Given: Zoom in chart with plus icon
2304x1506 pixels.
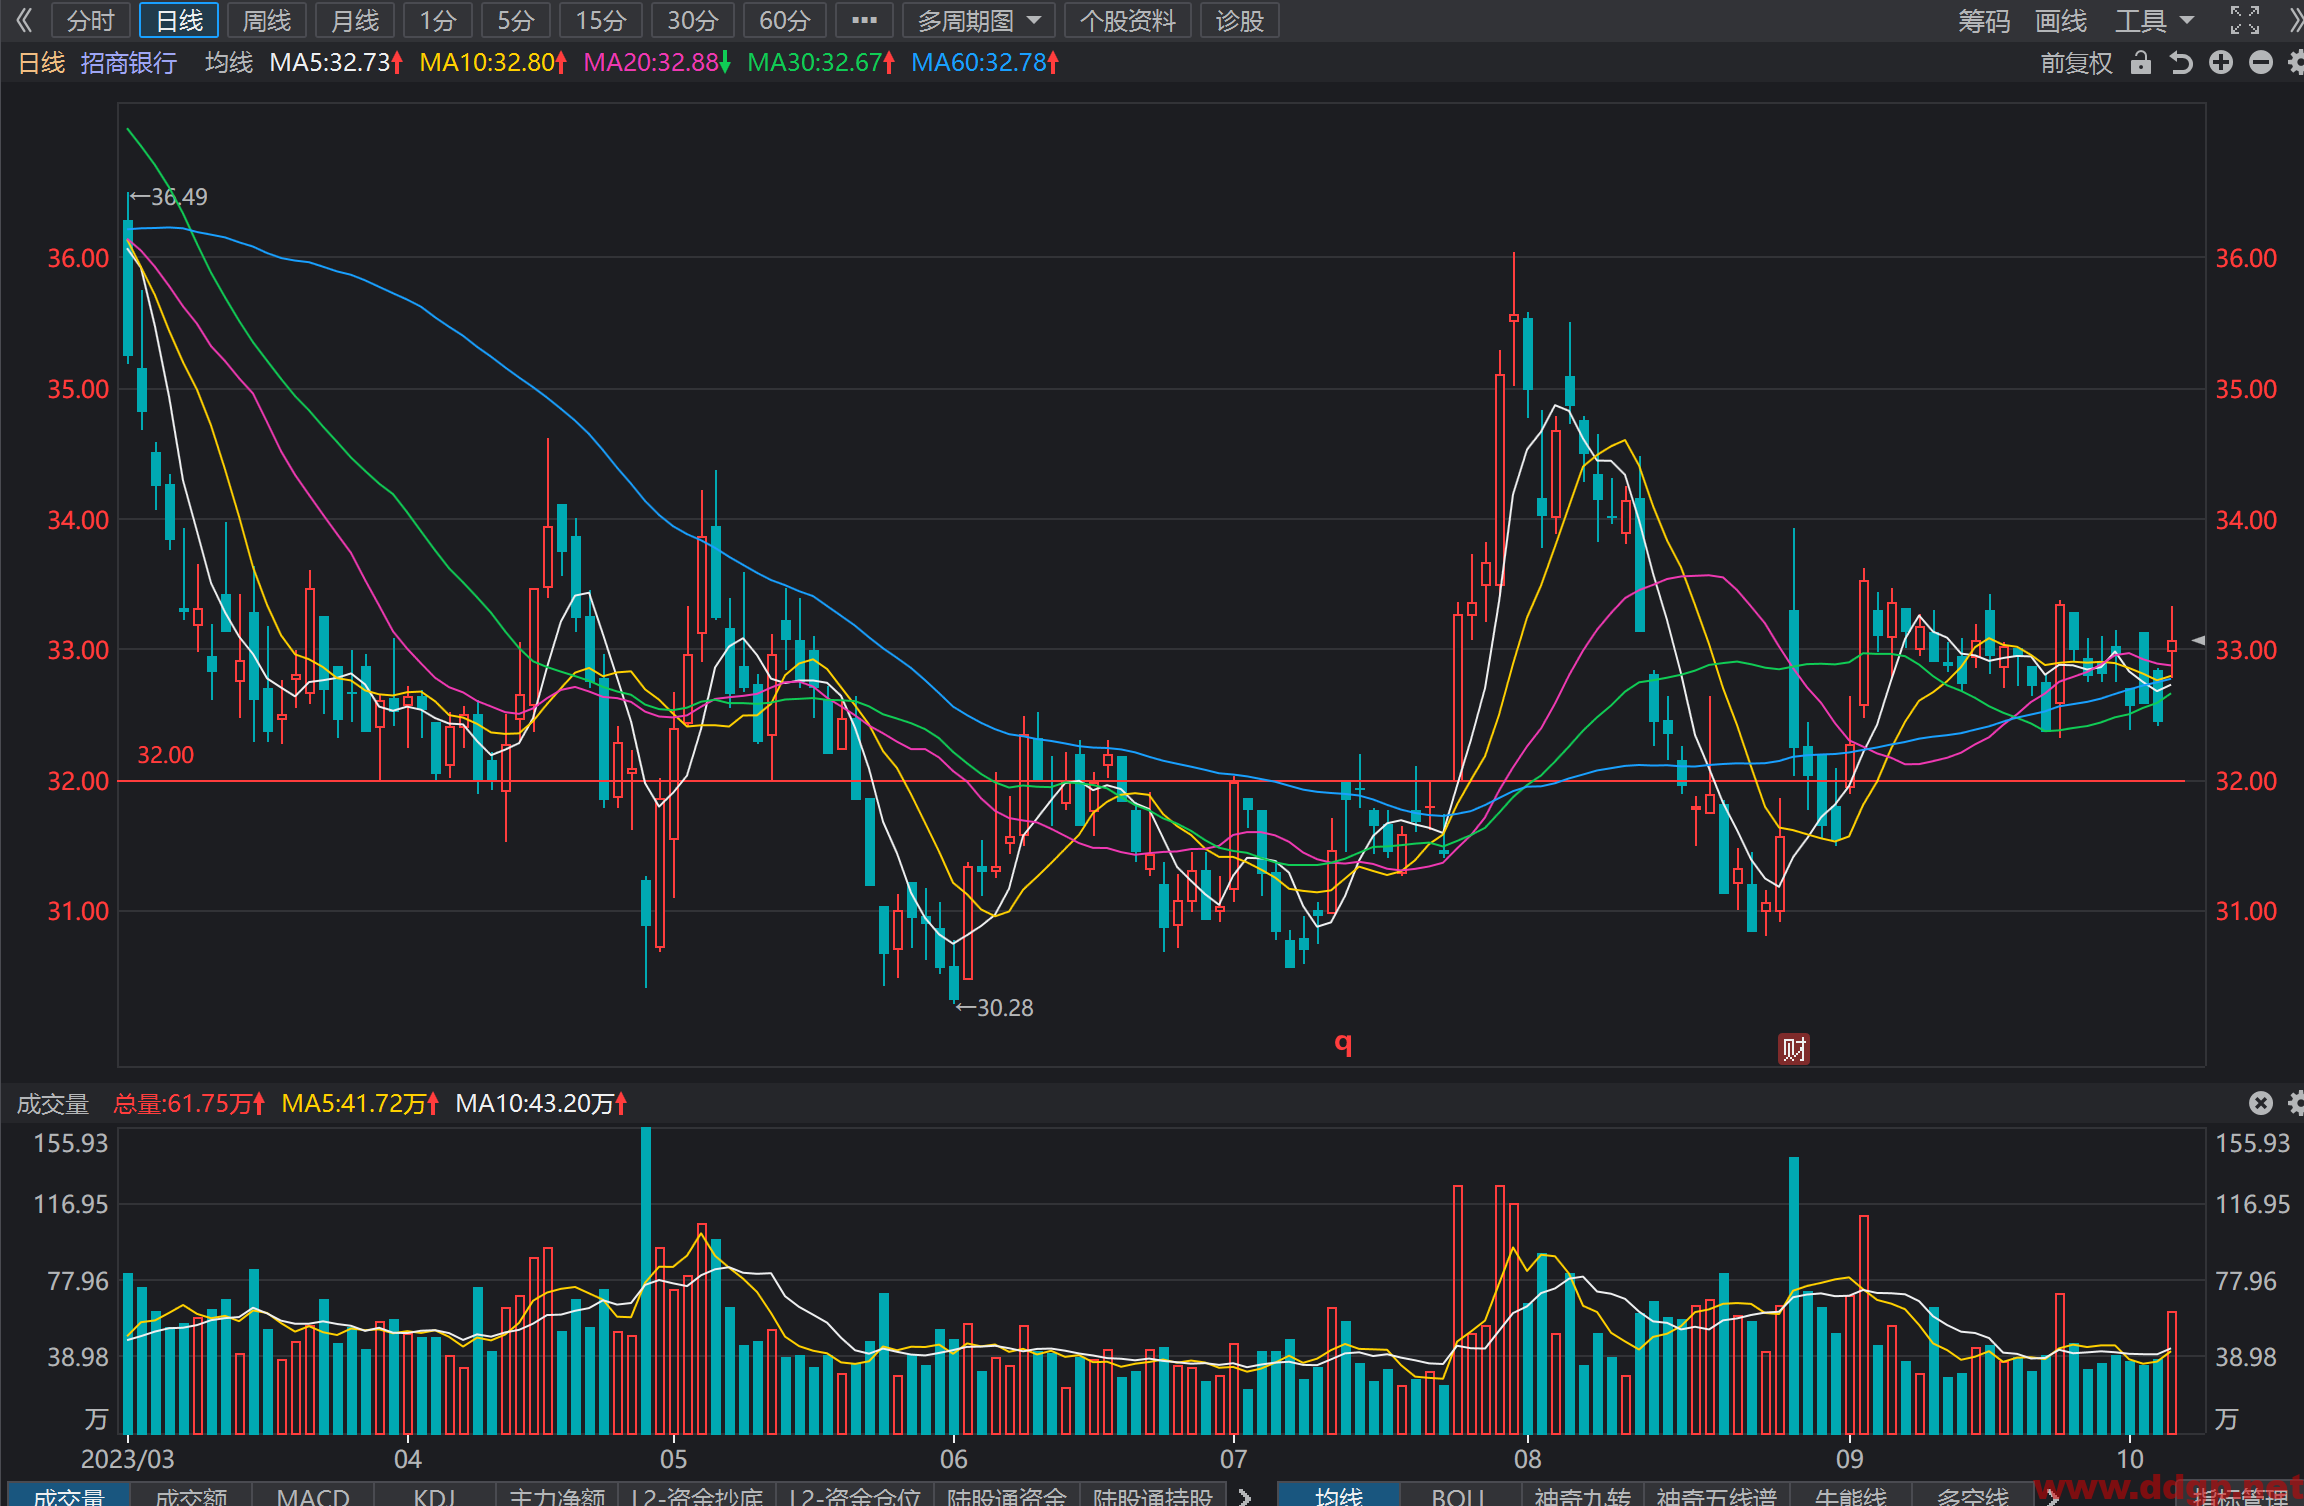Looking at the screenshot, I should [x=2221, y=63].
